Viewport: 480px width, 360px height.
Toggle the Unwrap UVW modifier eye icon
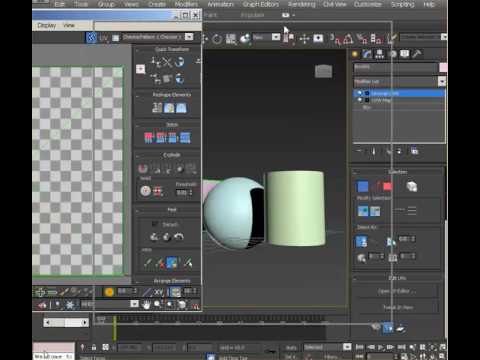[x=360, y=93]
